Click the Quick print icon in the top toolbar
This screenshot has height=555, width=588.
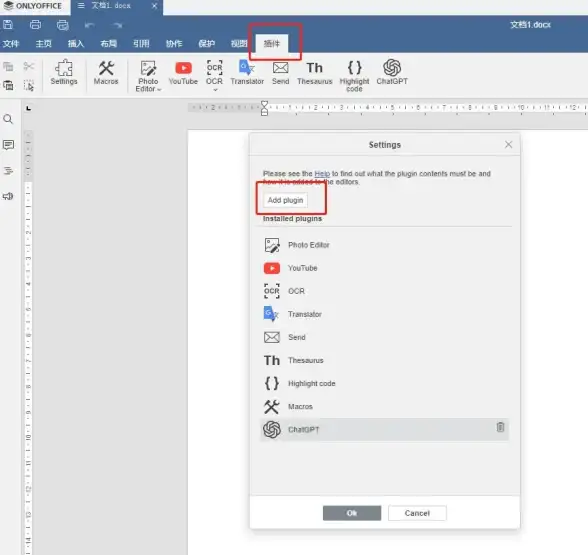click(x=63, y=25)
